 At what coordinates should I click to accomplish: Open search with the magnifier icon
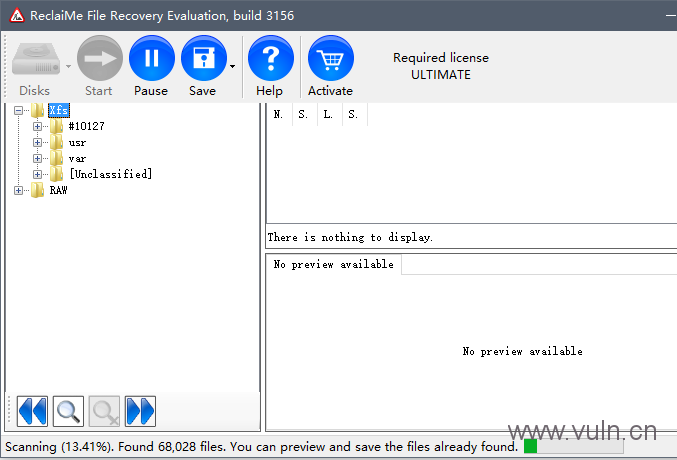click(68, 411)
